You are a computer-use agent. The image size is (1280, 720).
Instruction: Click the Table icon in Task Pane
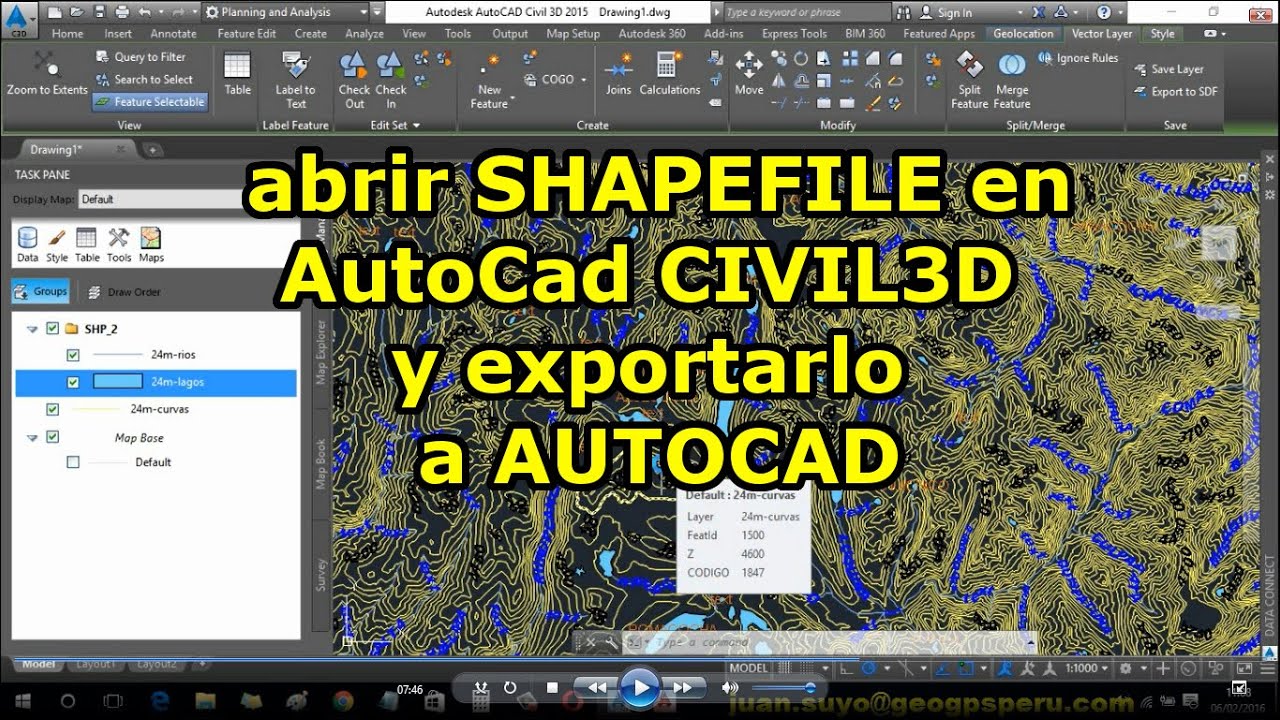[x=87, y=244]
